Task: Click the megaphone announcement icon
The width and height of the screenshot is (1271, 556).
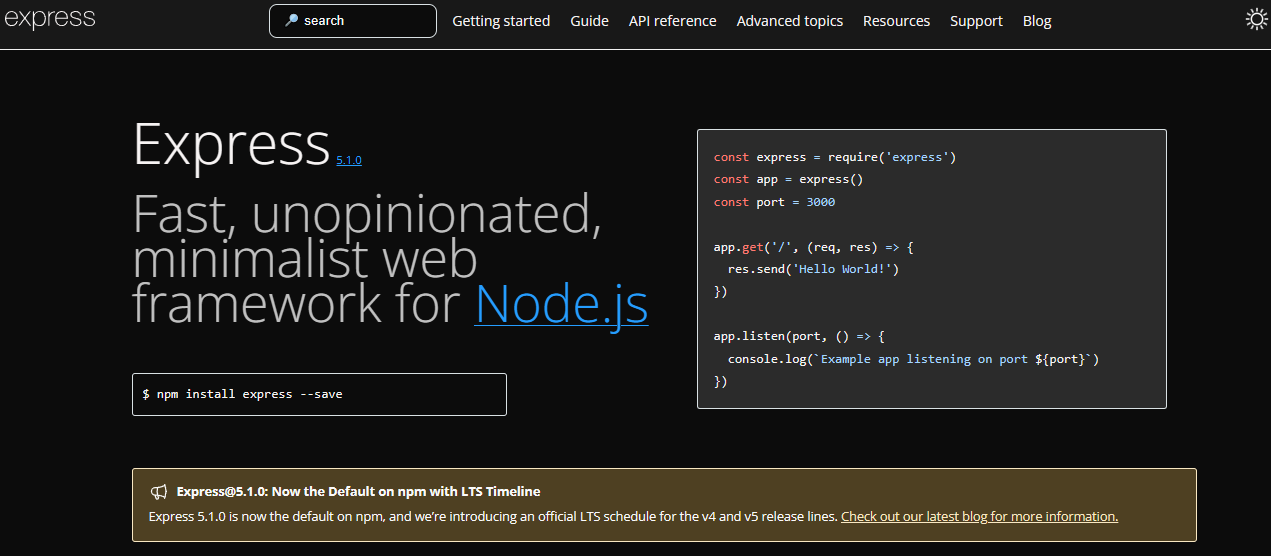Action: 159,491
